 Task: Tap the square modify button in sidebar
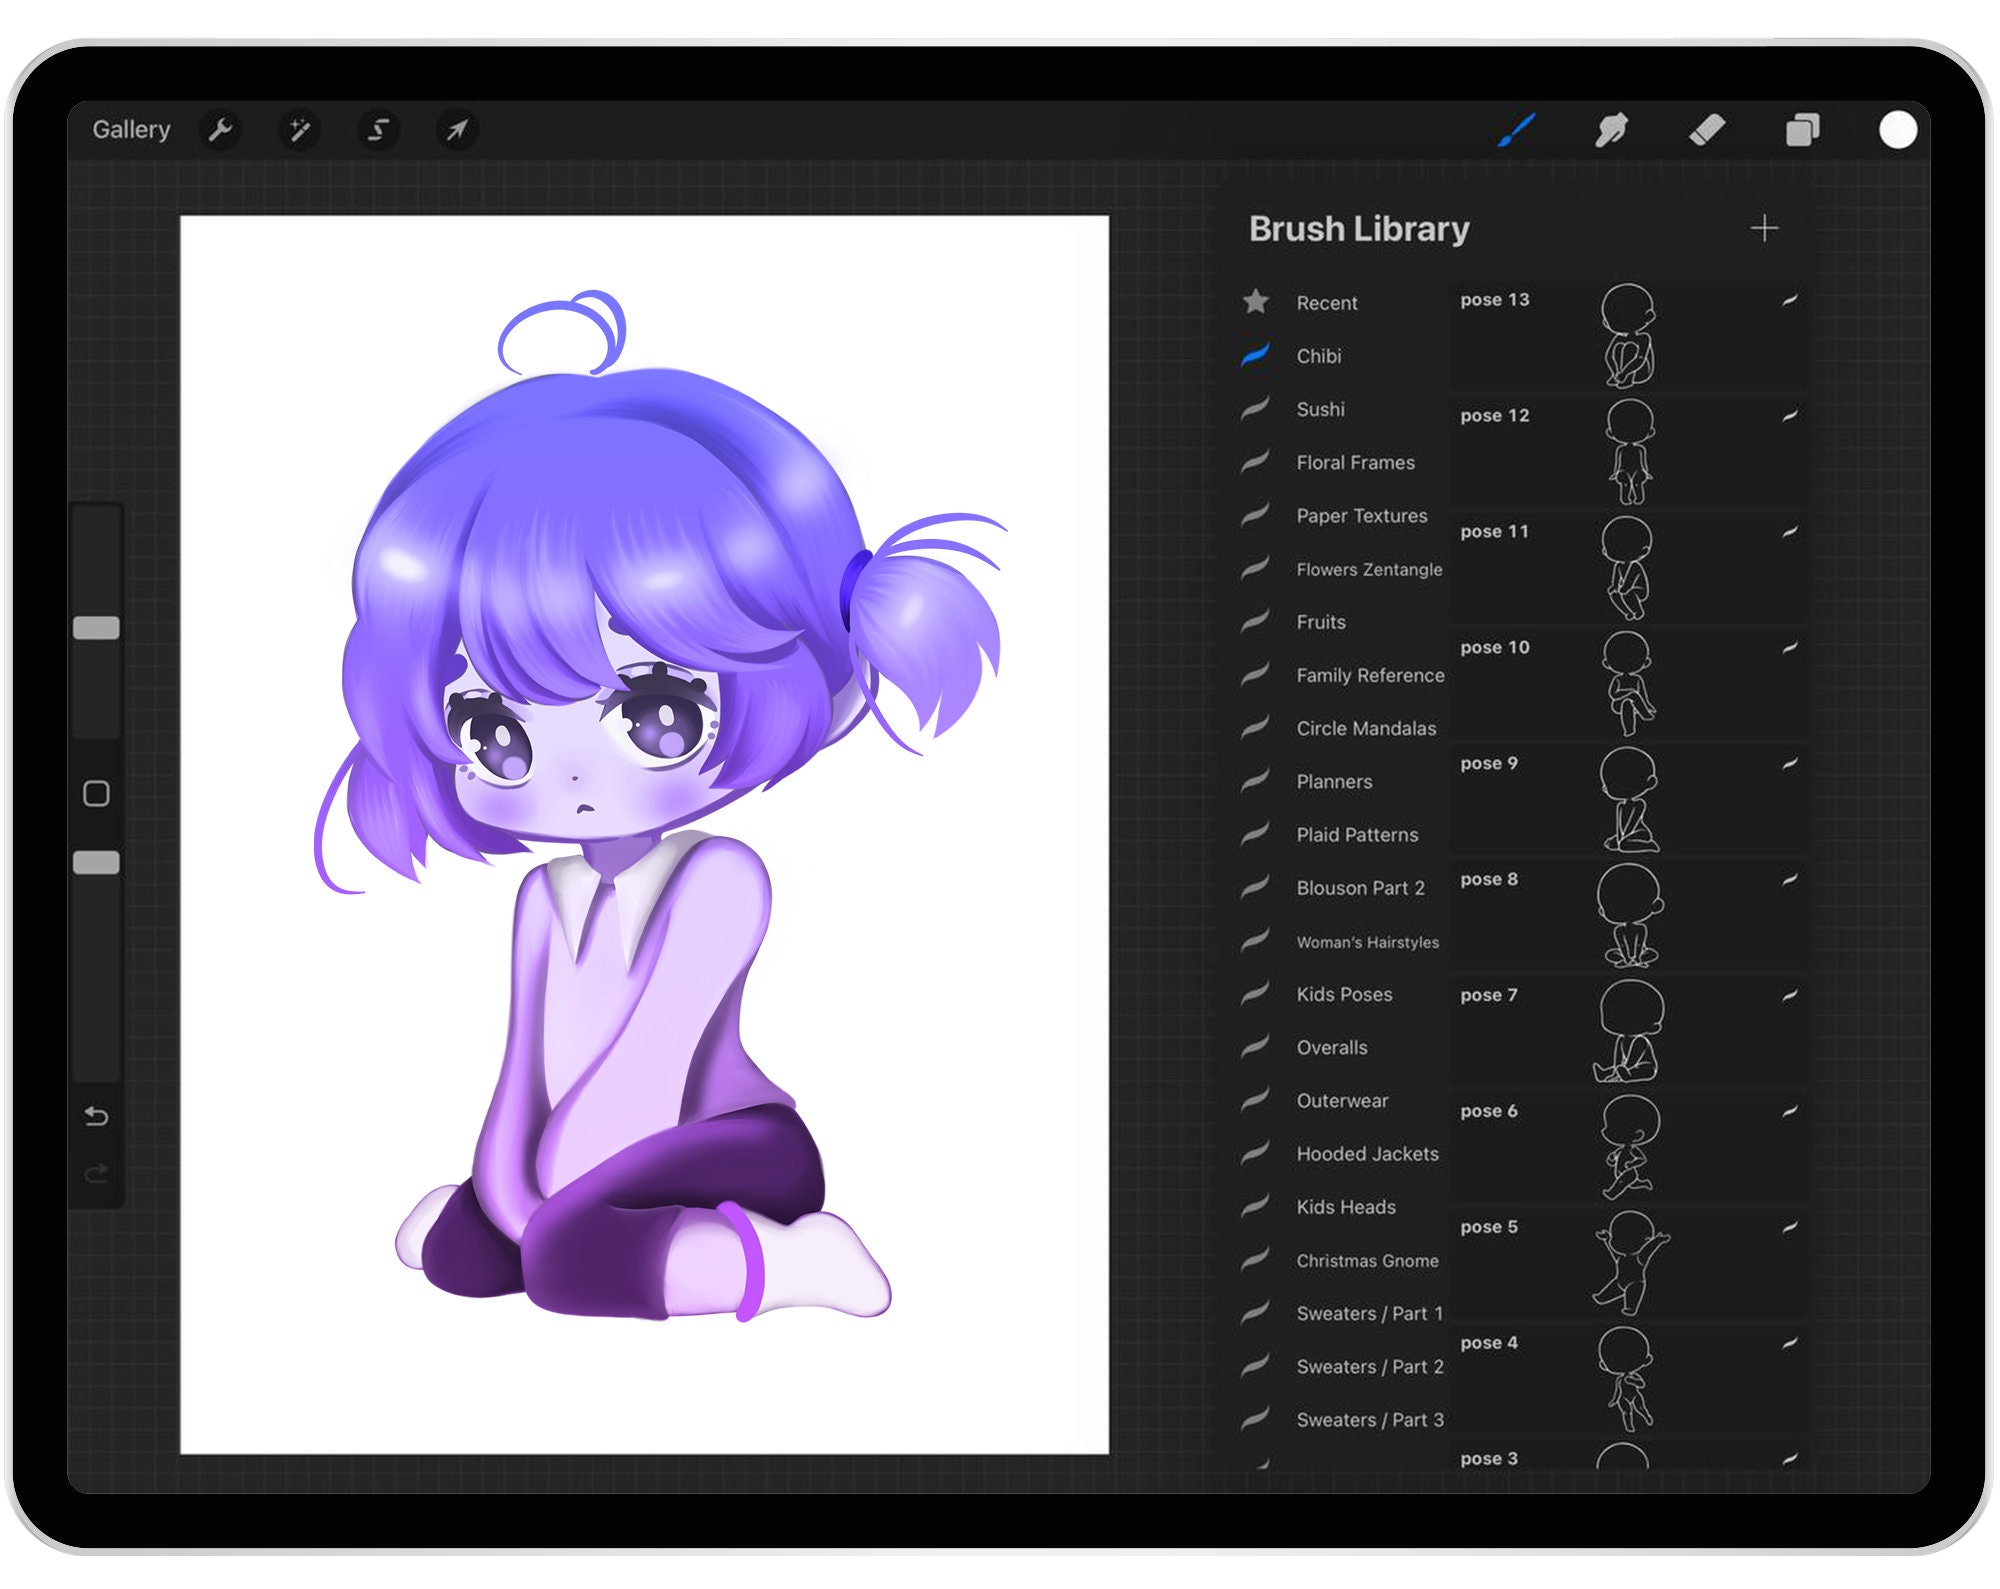coord(96,794)
